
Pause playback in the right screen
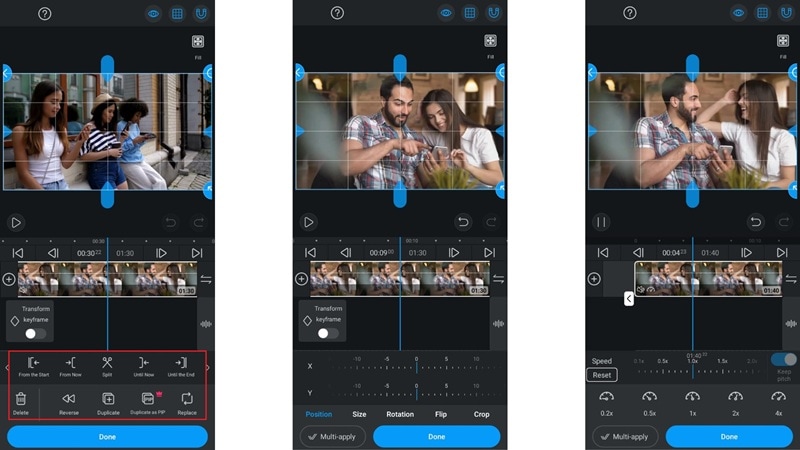click(601, 222)
